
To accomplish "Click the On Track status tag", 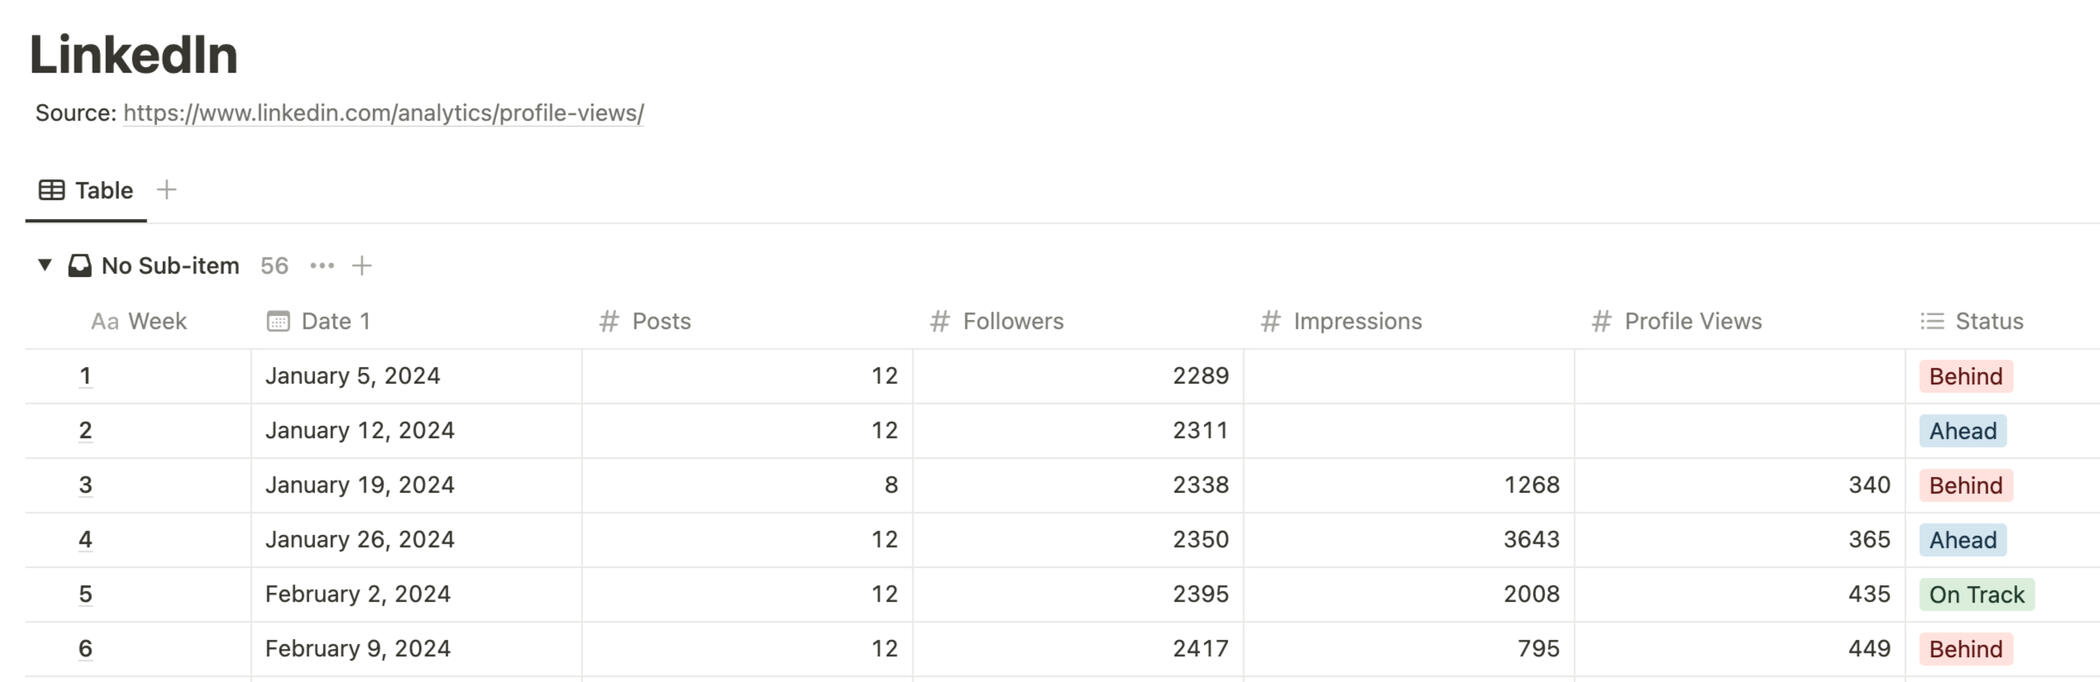I will (1976, 594).
